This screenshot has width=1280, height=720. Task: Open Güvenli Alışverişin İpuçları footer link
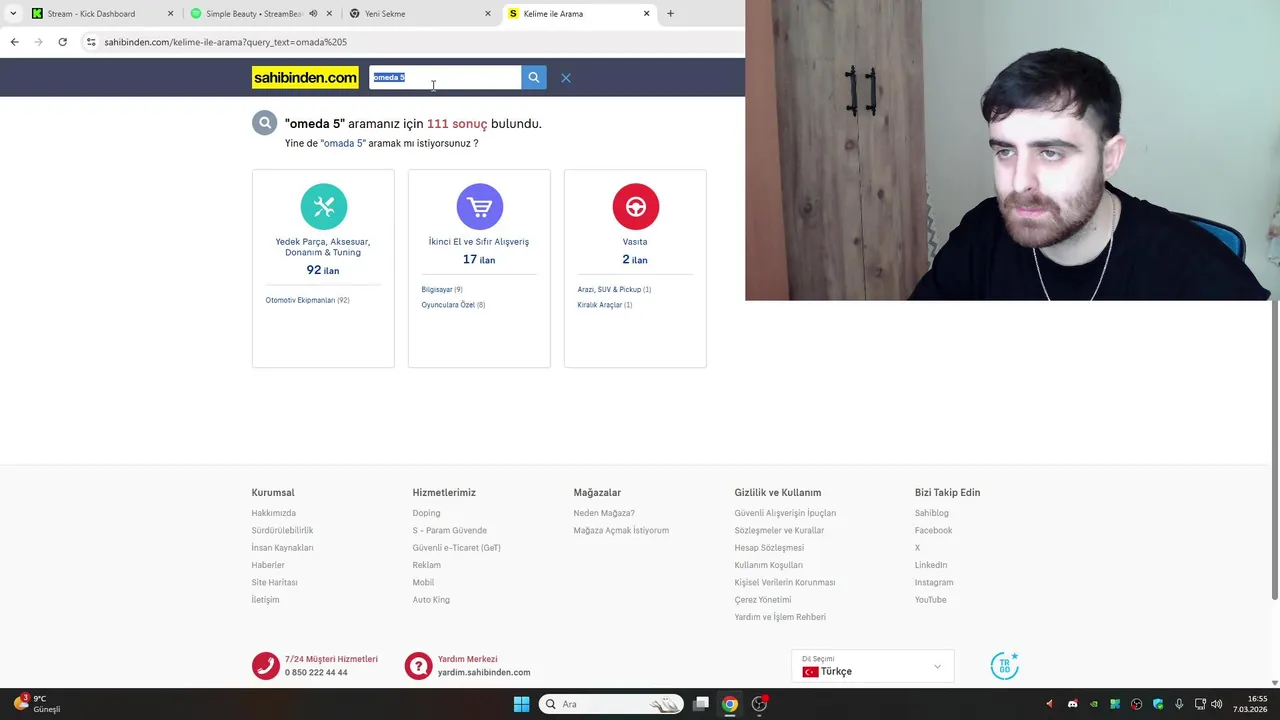coord(785,513)
